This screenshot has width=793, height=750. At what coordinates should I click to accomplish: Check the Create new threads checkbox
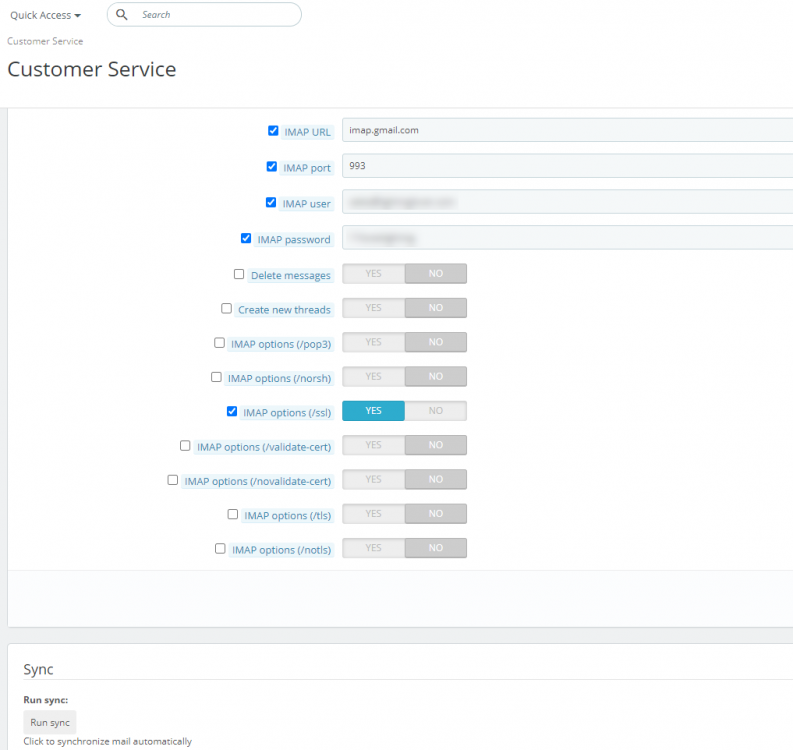[227, 308]
